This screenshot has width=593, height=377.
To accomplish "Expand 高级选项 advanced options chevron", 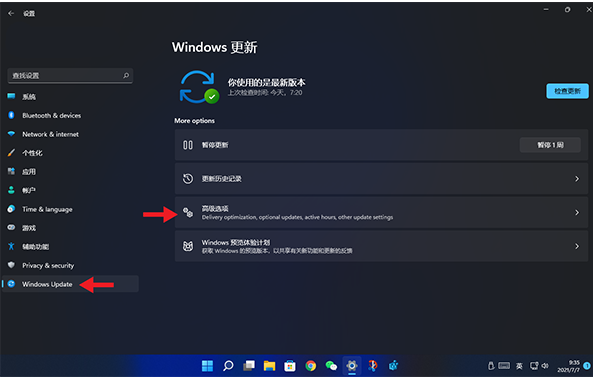I will click(577, 213).
